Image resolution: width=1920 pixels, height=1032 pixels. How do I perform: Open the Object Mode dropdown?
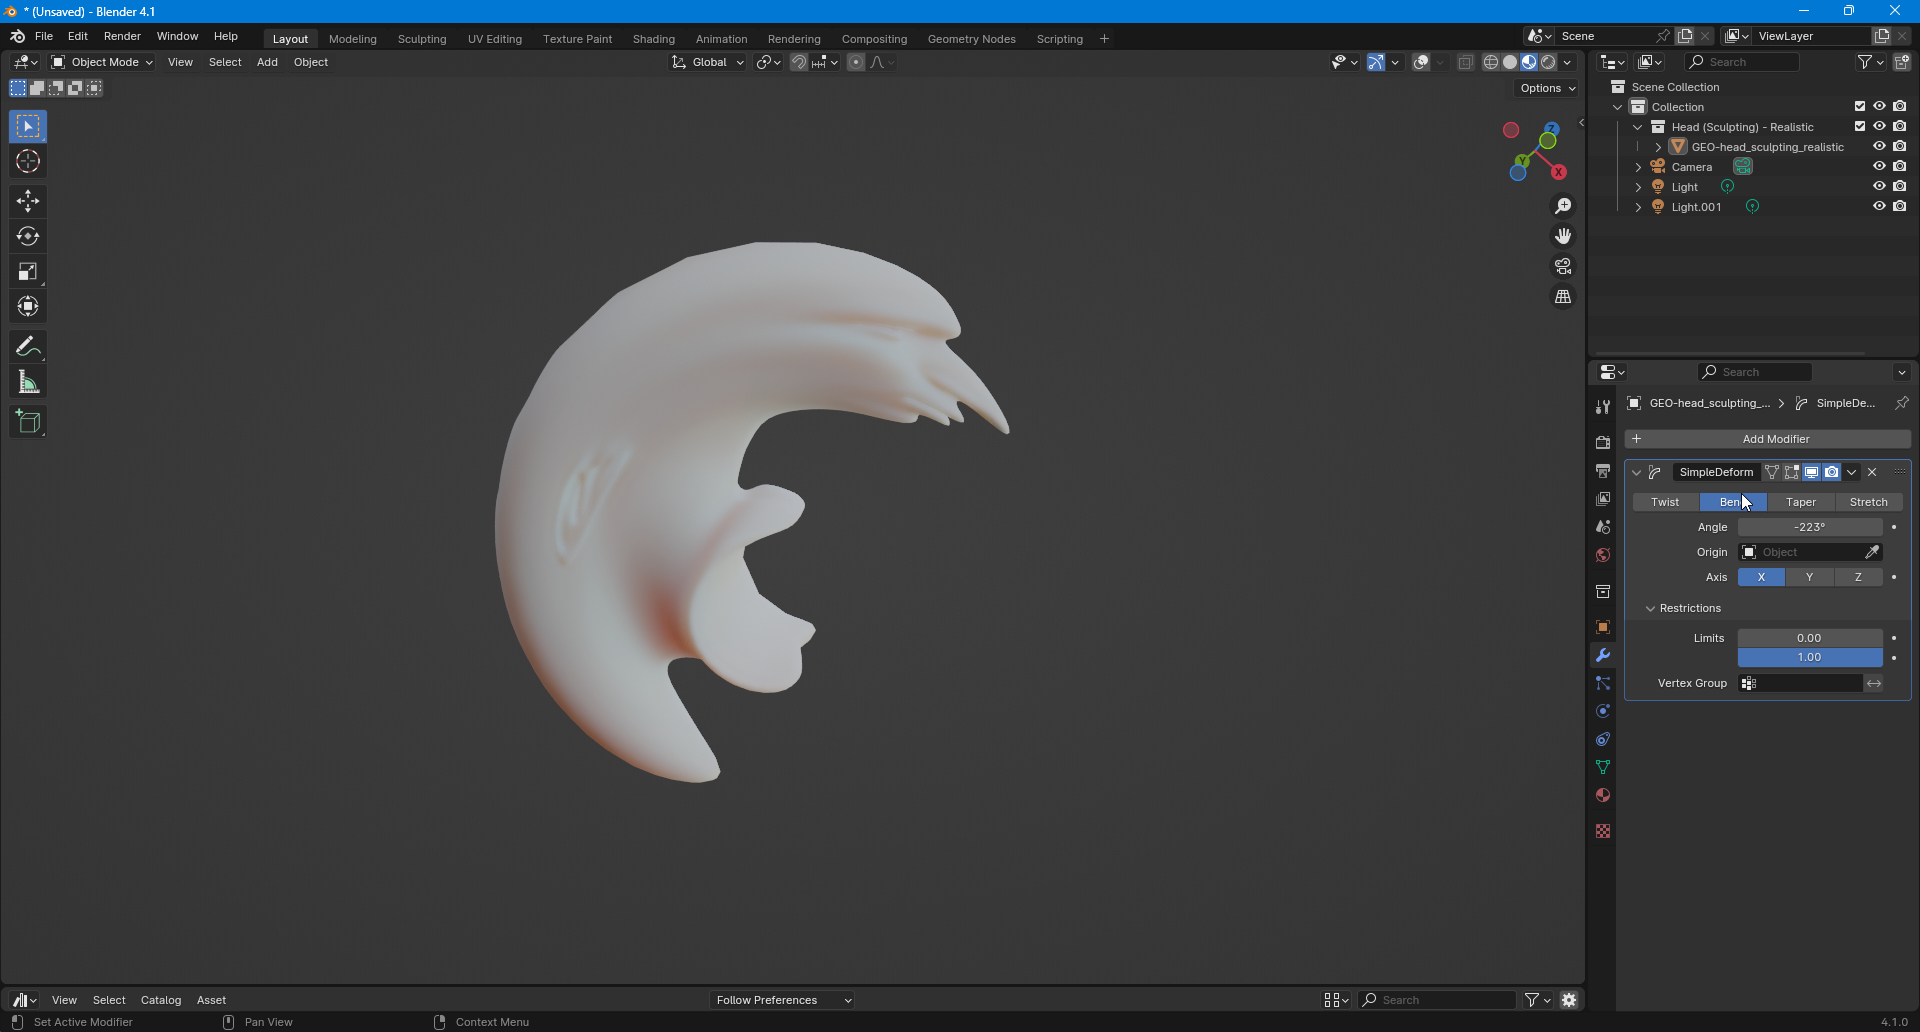tap(103, 62)
